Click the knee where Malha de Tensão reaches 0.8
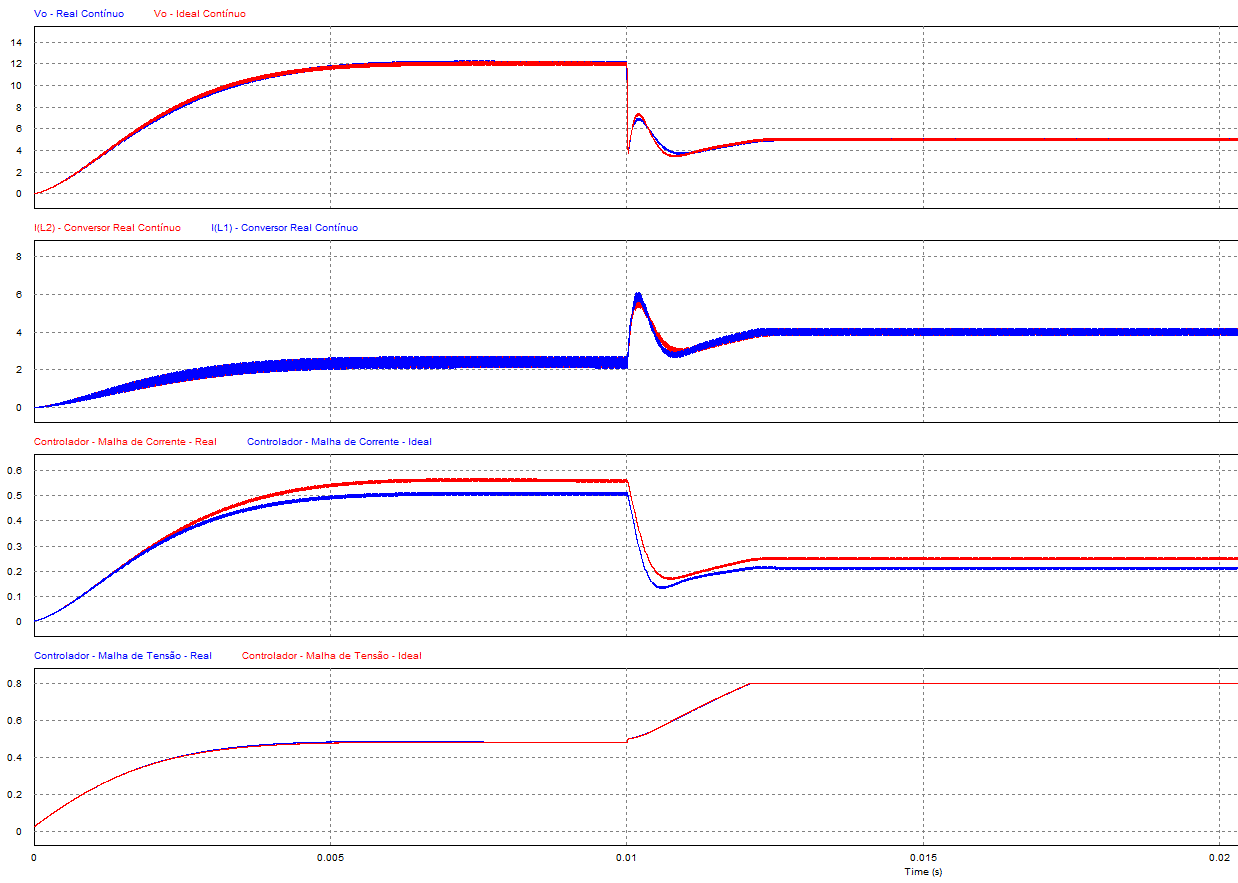The height and width of the screenshot is (883, 1238). tap(750, 683)
